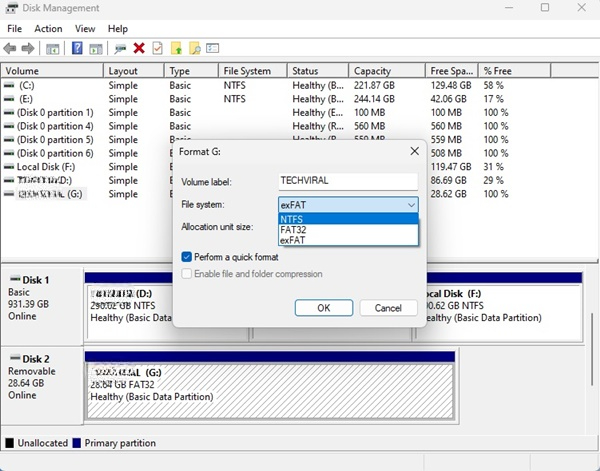Click the folder with green arrow icon

[176, 49]
